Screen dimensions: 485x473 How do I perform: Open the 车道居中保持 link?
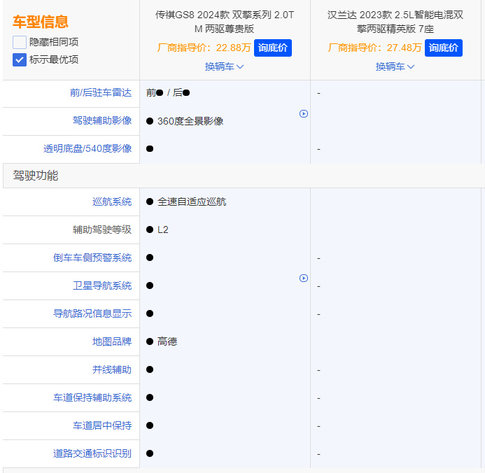tap(102, 426)
